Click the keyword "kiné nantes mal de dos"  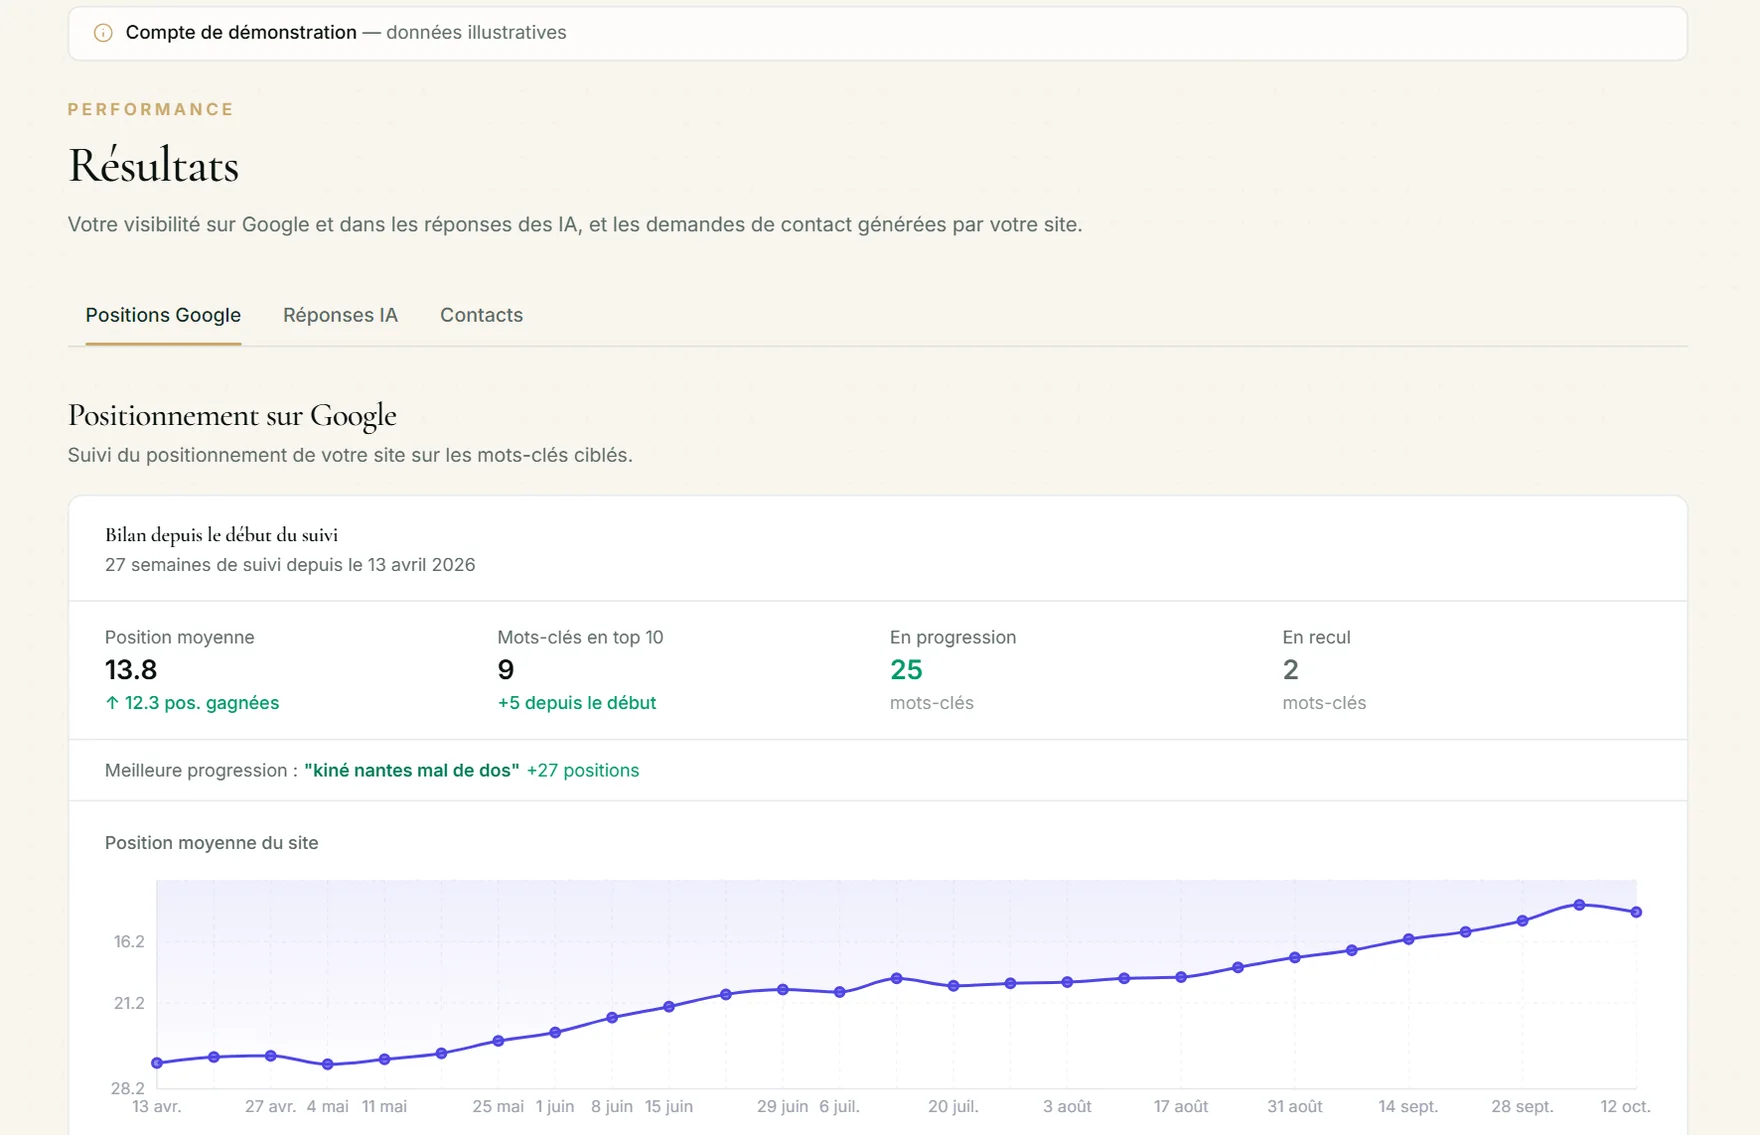pos(412,770)
